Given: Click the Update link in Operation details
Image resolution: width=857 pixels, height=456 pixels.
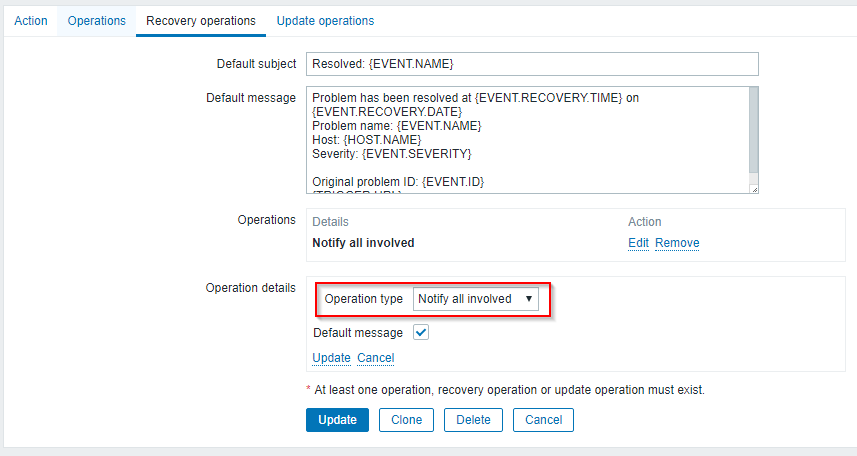Looking at the screenshot, I should coord(331,358).
